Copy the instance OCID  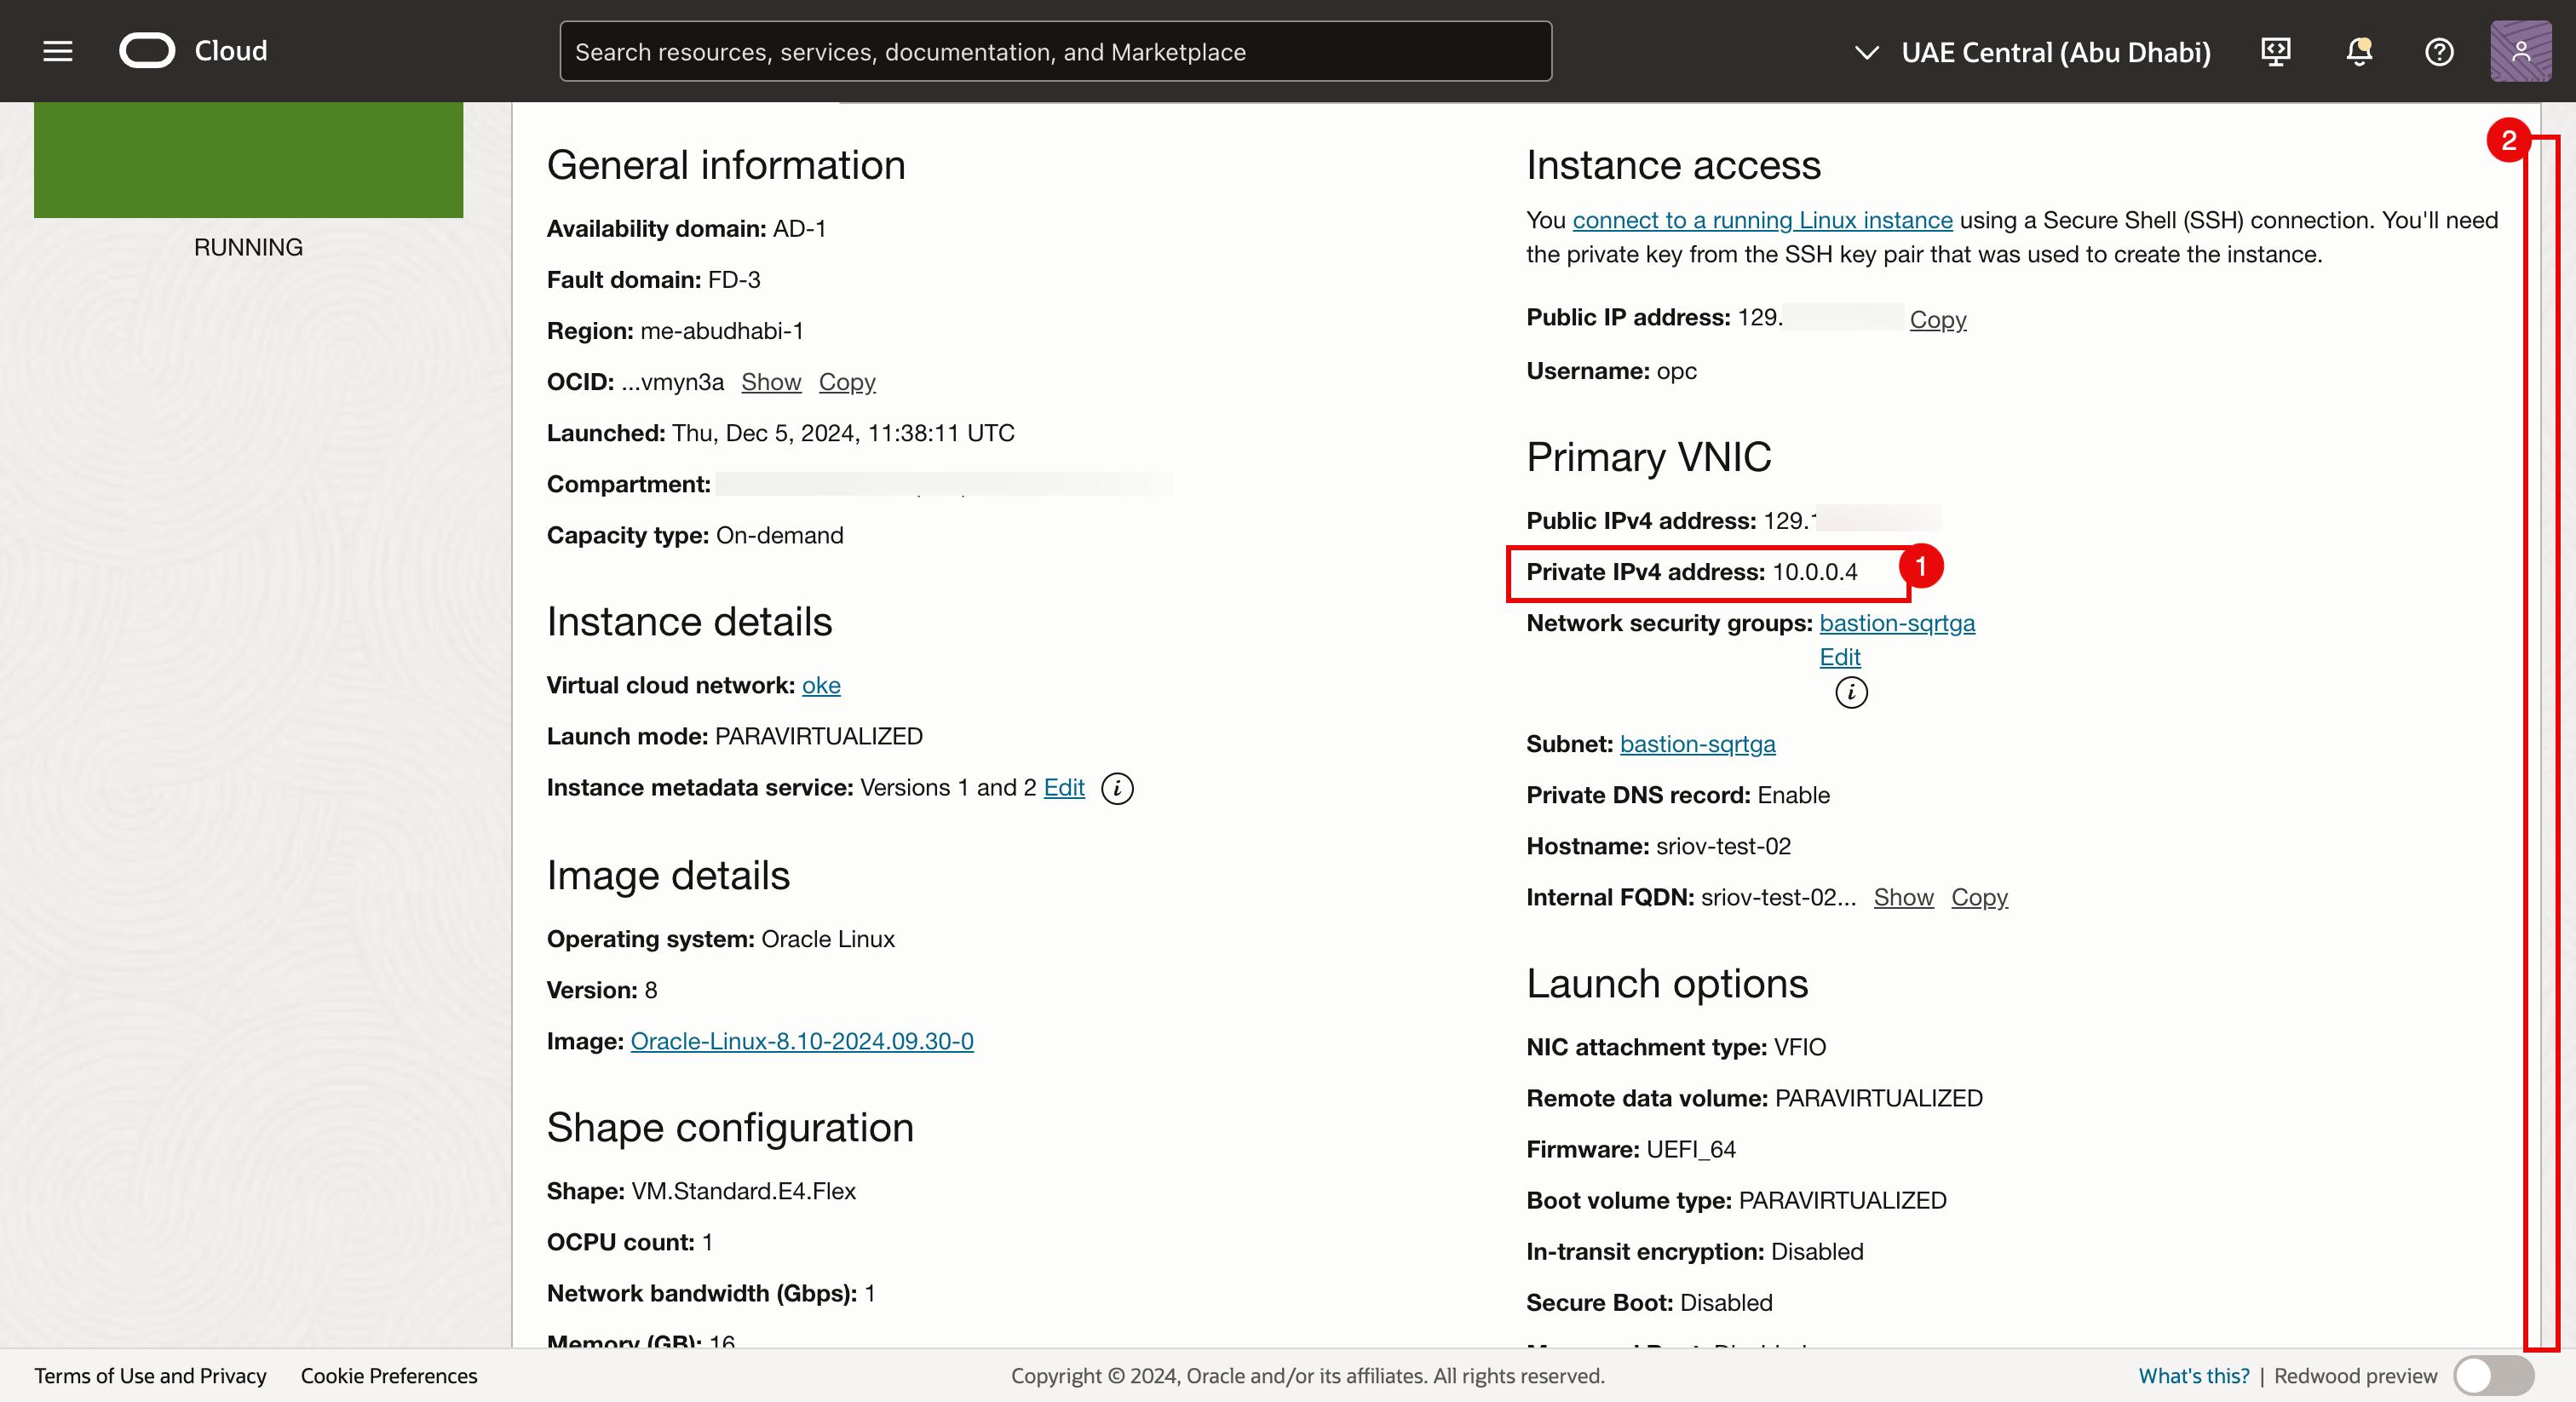[x=846, y=382]
